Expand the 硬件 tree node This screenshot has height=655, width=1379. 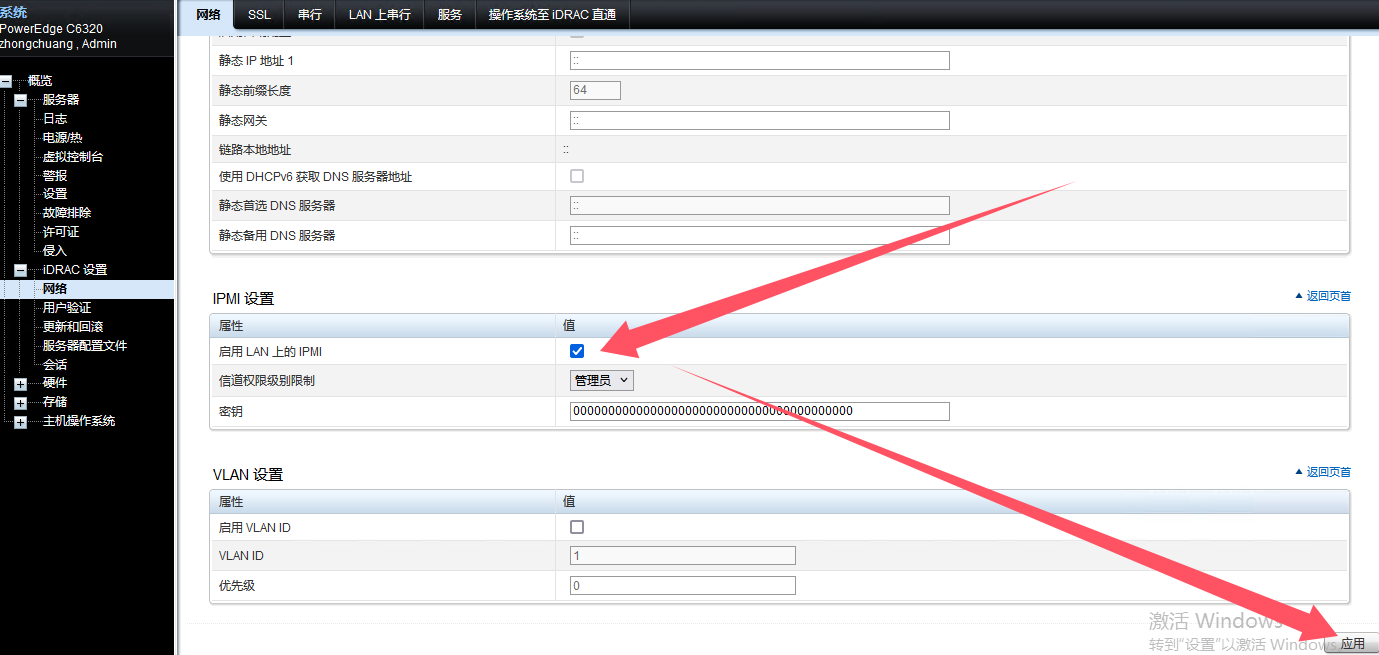tap(20, 384)
